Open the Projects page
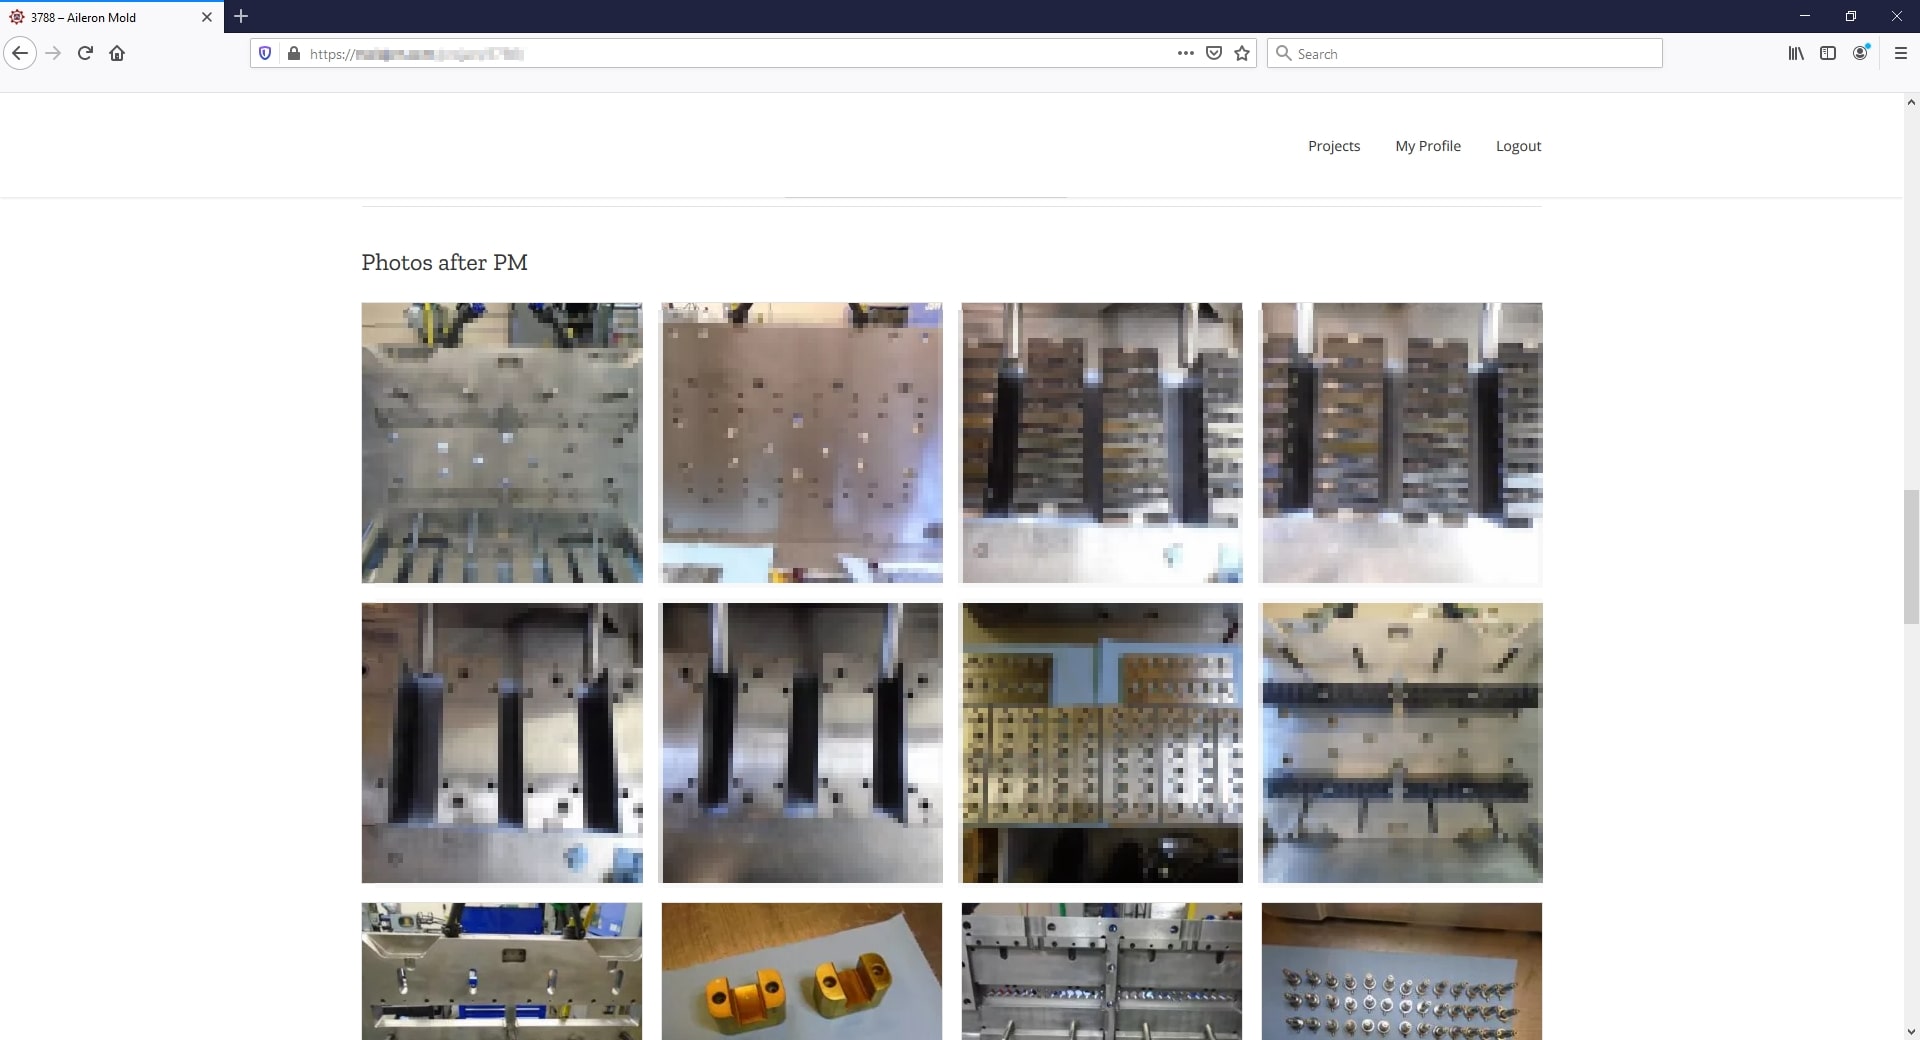The width and height of the screenshot is (1920, 1040). (1334, 146)
